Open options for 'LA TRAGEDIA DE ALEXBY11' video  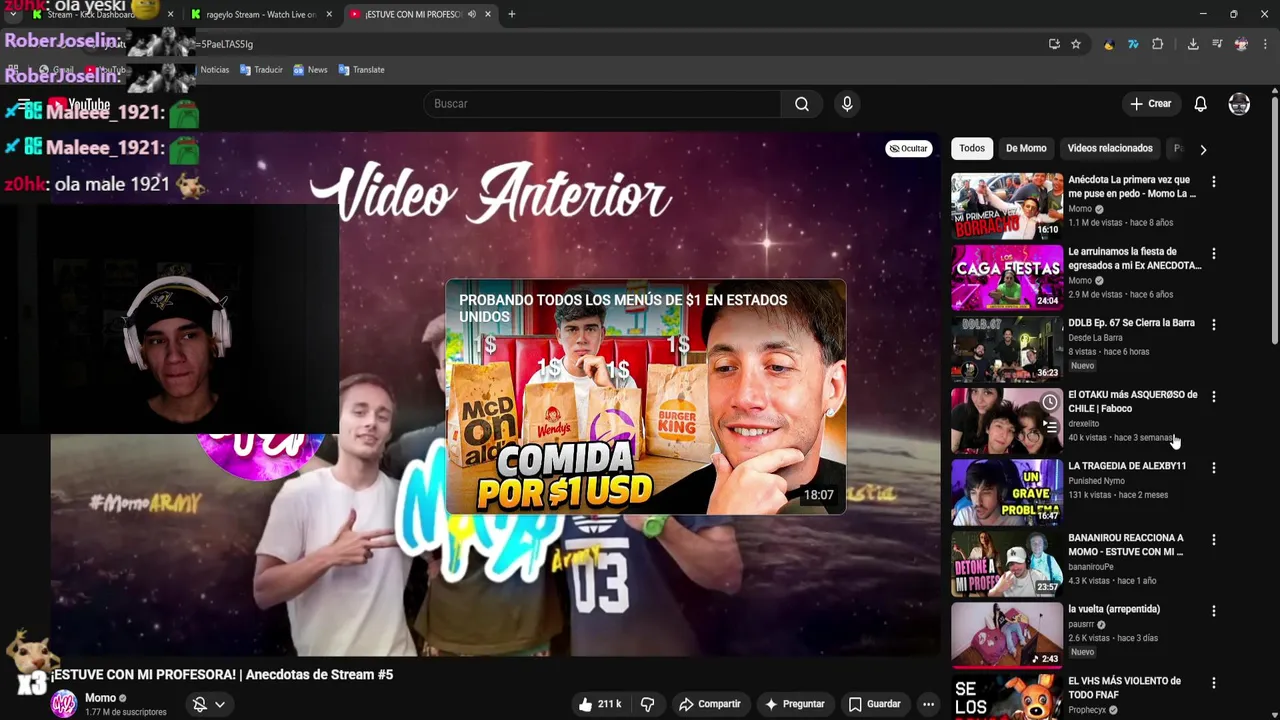tap(1213, 468)
